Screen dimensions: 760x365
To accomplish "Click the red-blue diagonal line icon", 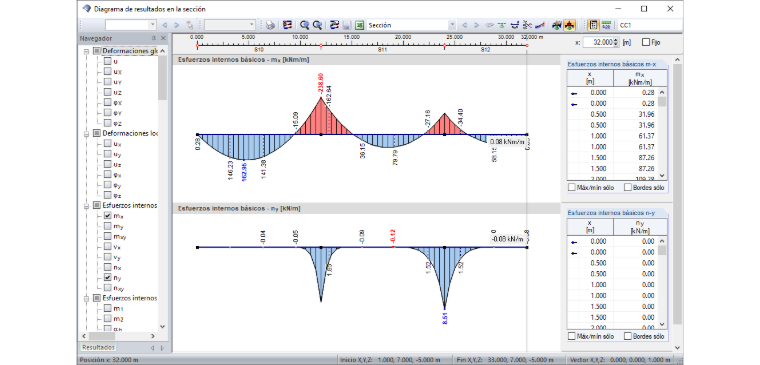I will pyautogui.click(x=541, y=25).
